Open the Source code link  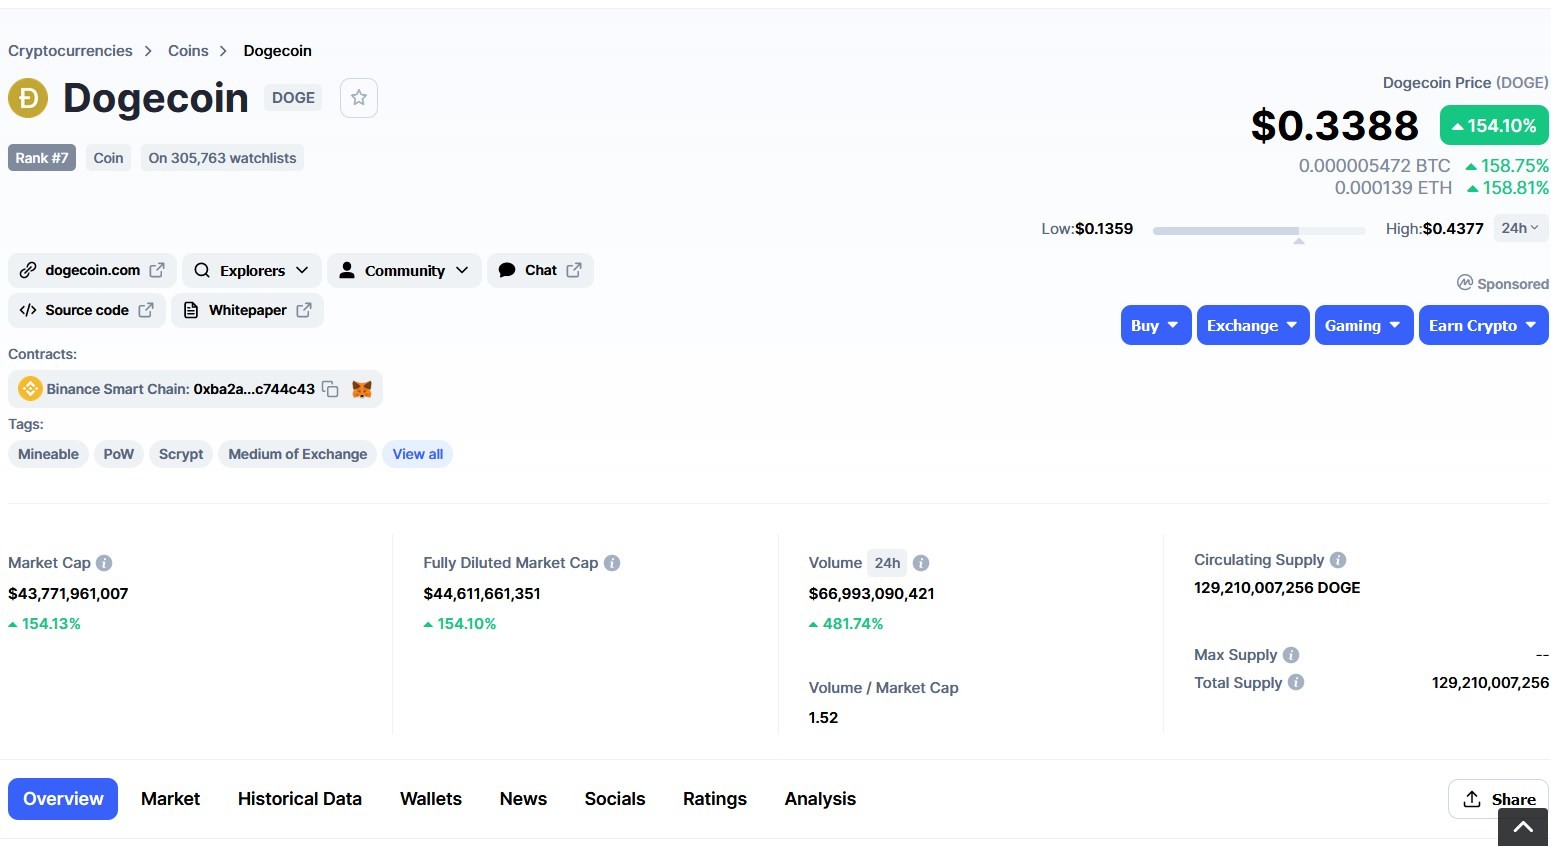click(87, 310)
